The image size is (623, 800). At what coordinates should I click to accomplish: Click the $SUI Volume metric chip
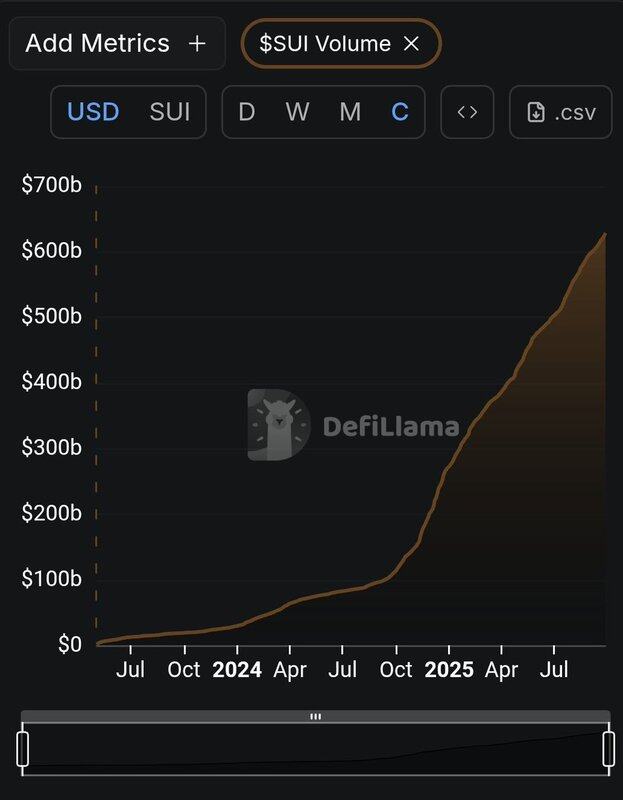341,43
